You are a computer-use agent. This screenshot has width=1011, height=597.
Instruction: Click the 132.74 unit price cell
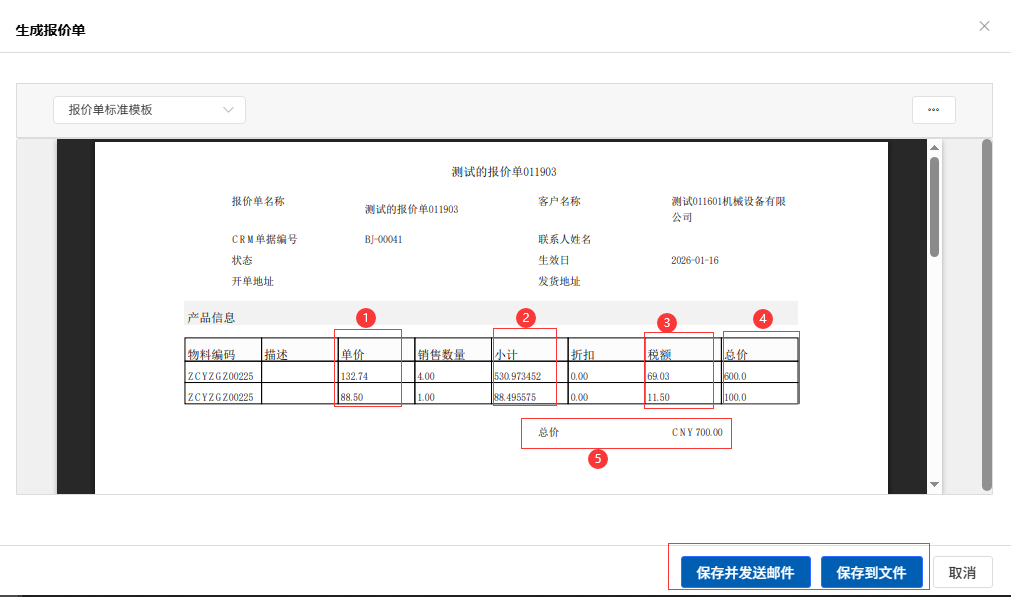355,377
